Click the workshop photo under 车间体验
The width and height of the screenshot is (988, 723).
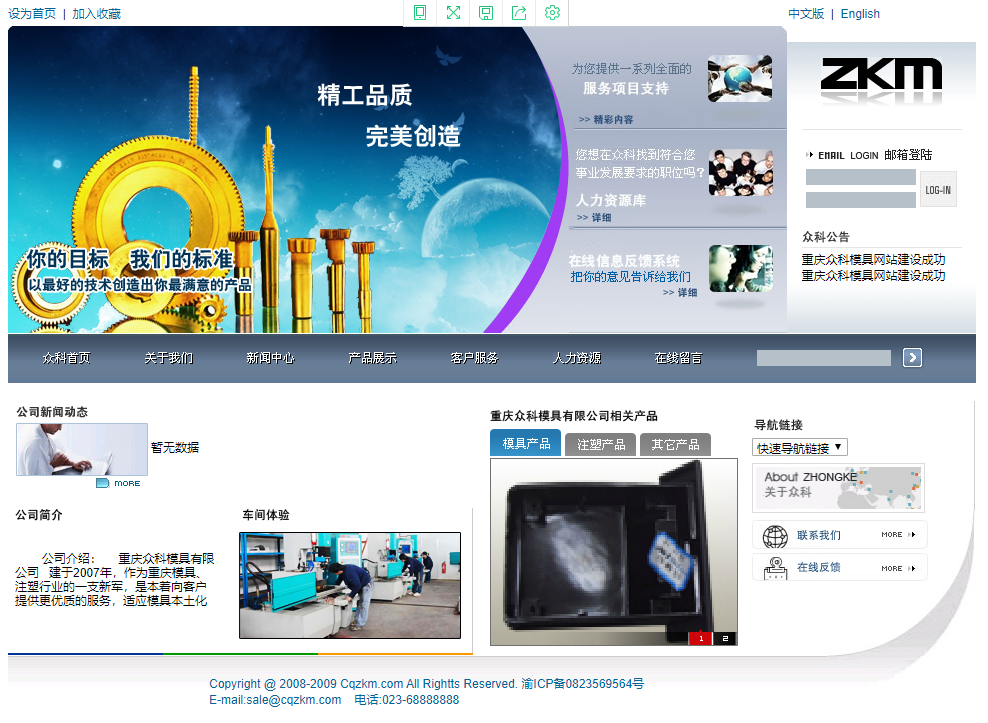click(x=350, y=586)
